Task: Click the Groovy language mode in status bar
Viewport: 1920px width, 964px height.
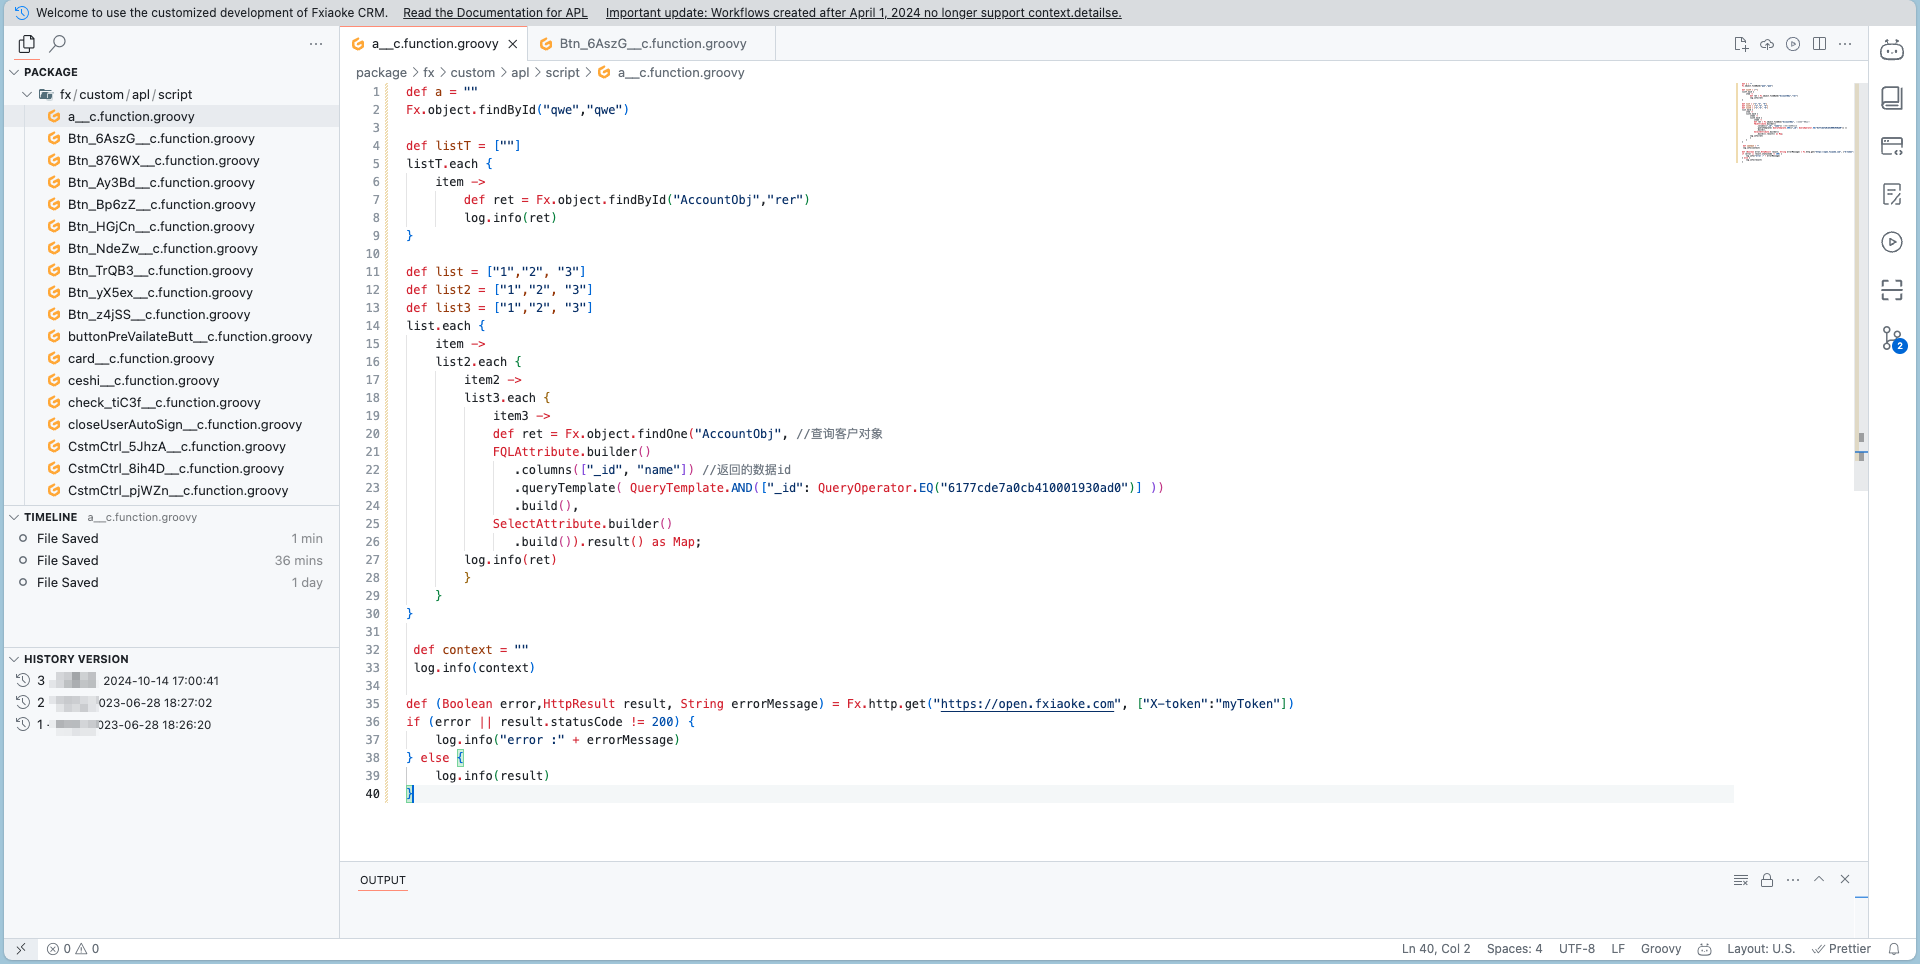Action: tap(1661, 949)
